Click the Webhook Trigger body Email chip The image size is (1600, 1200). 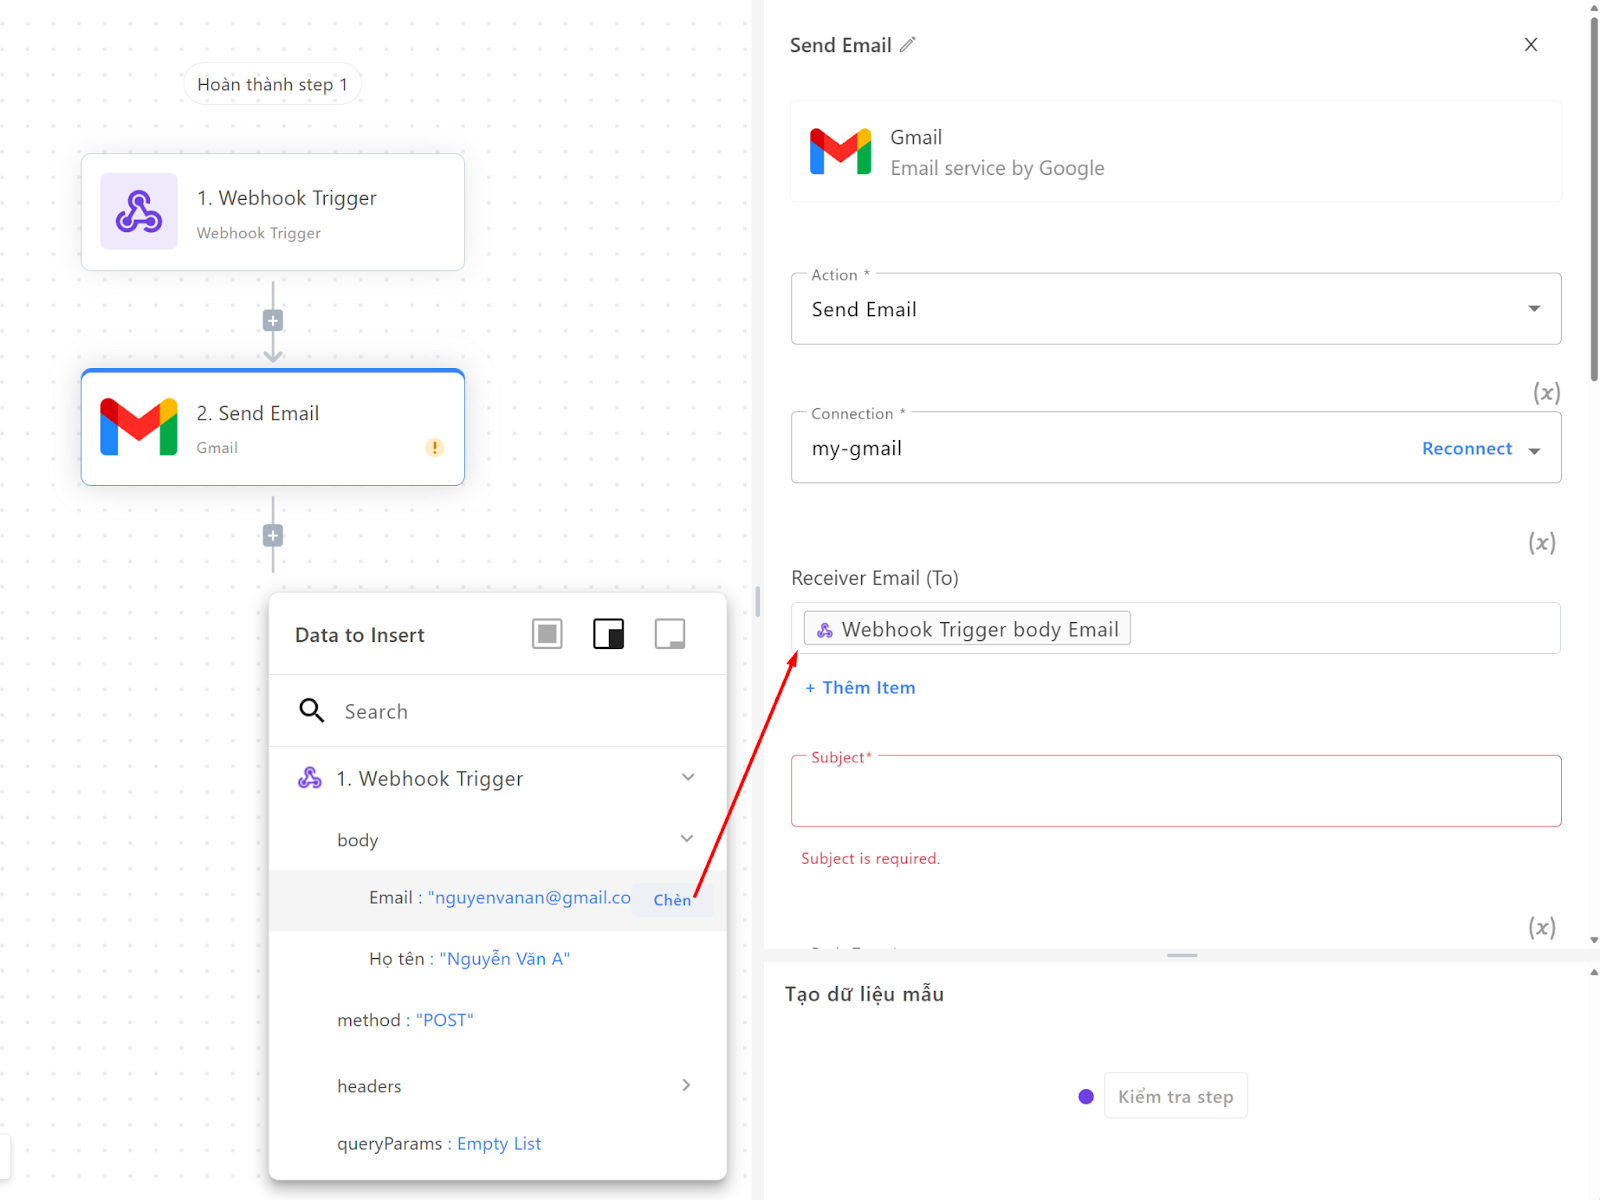(967, 629)
